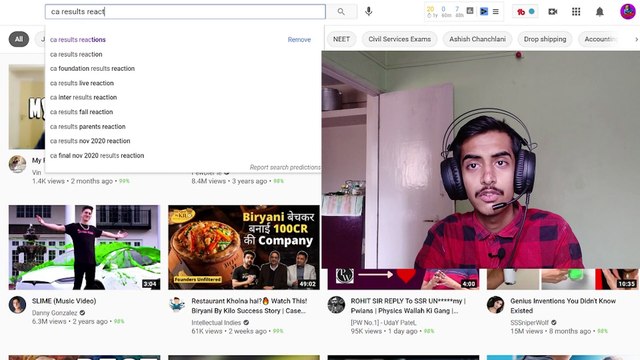
Task: Select the Civil Services Exams chip
Action: [400, 39]
